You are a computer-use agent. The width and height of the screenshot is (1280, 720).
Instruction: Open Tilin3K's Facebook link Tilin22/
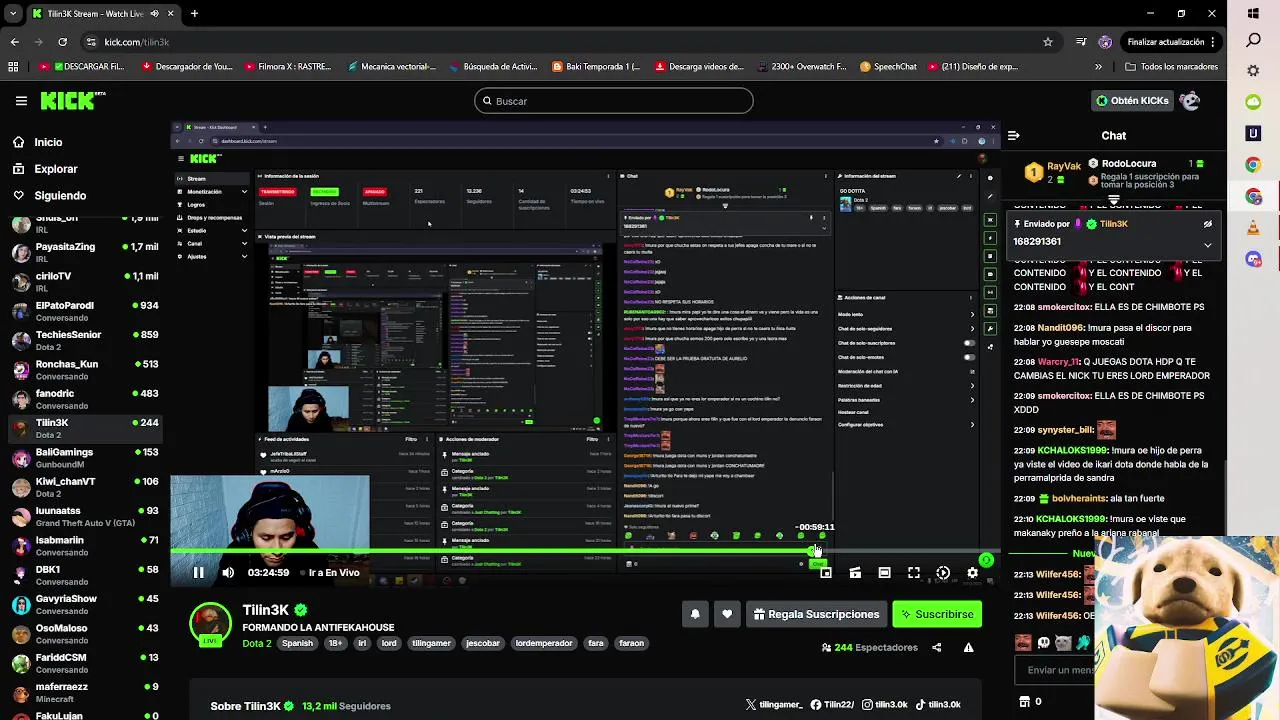832,705
